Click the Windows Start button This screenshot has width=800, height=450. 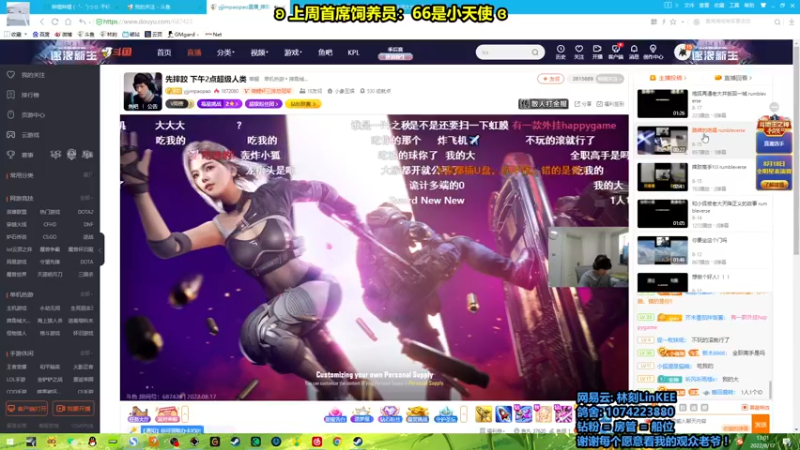coord(10,441)
